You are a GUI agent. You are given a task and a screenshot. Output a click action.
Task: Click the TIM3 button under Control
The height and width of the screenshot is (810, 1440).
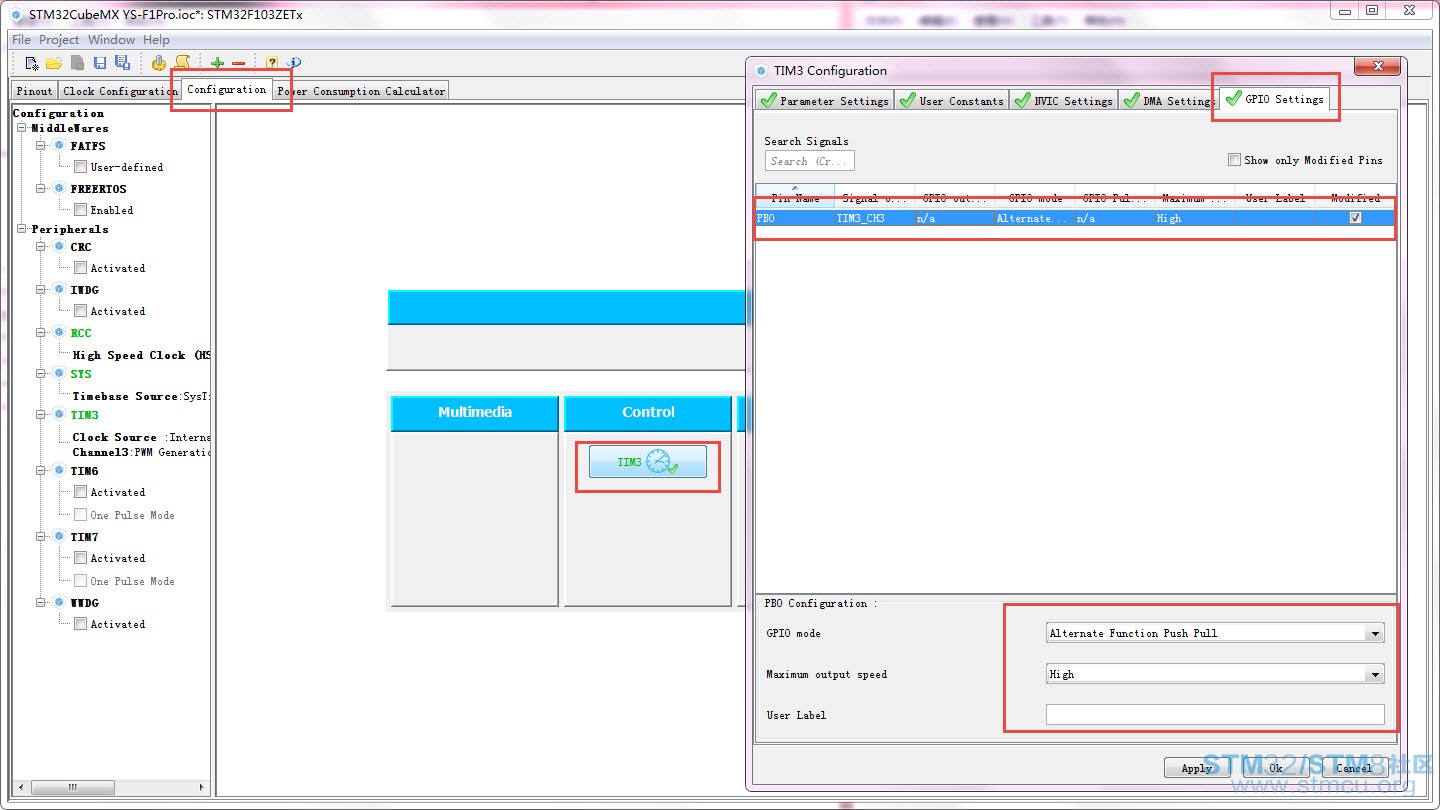coord(648,462)
